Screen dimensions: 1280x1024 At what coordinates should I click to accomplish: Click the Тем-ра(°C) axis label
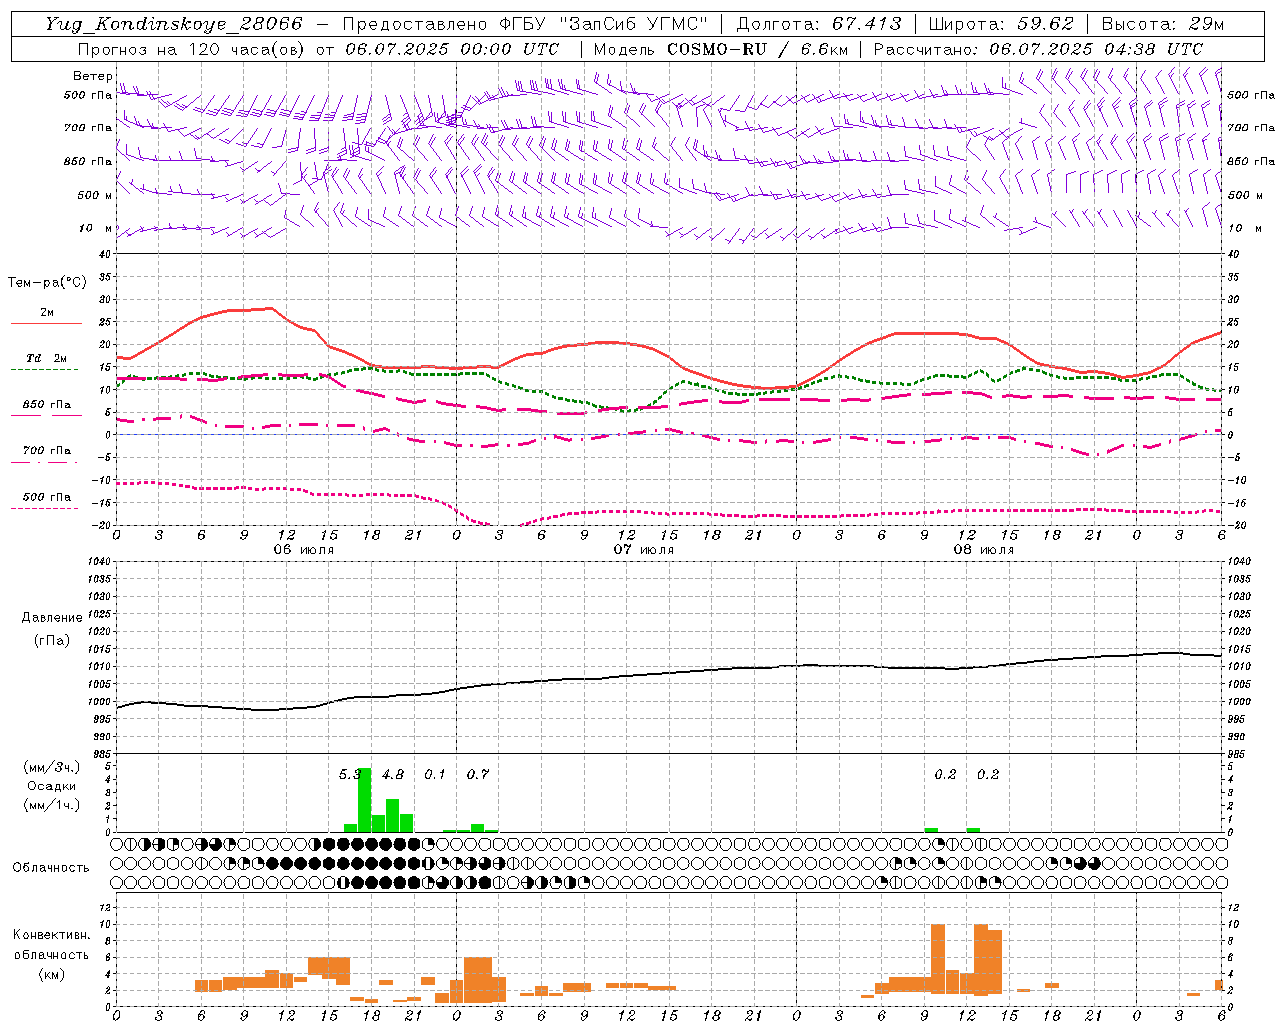point(47,283)
